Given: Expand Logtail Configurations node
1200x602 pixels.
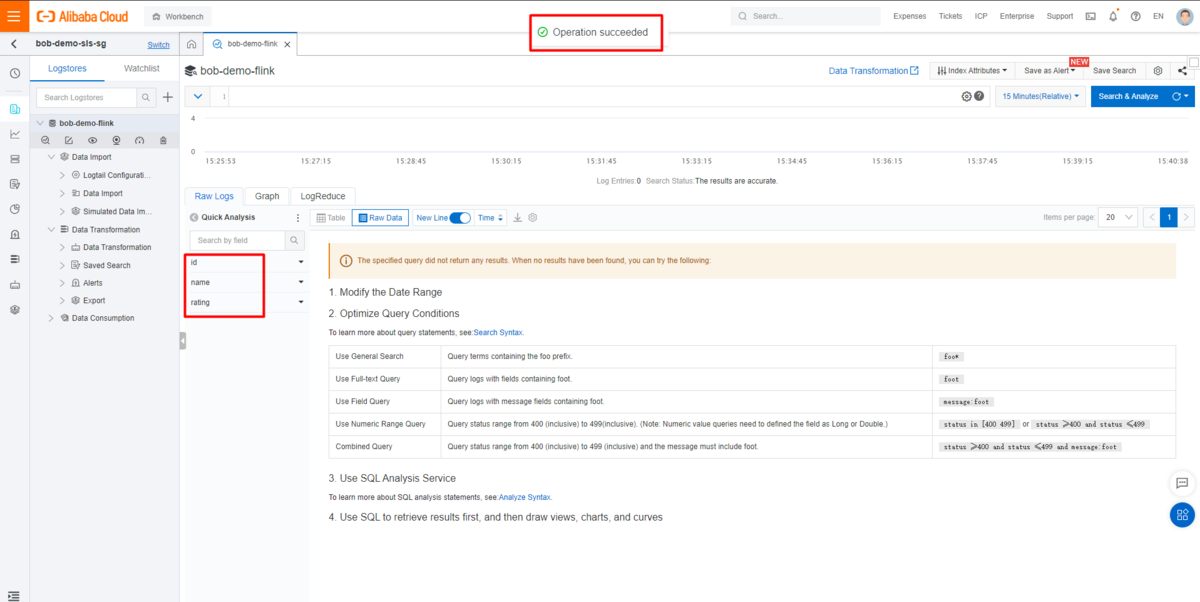Looking at the screenshot, I should point(62,175).
